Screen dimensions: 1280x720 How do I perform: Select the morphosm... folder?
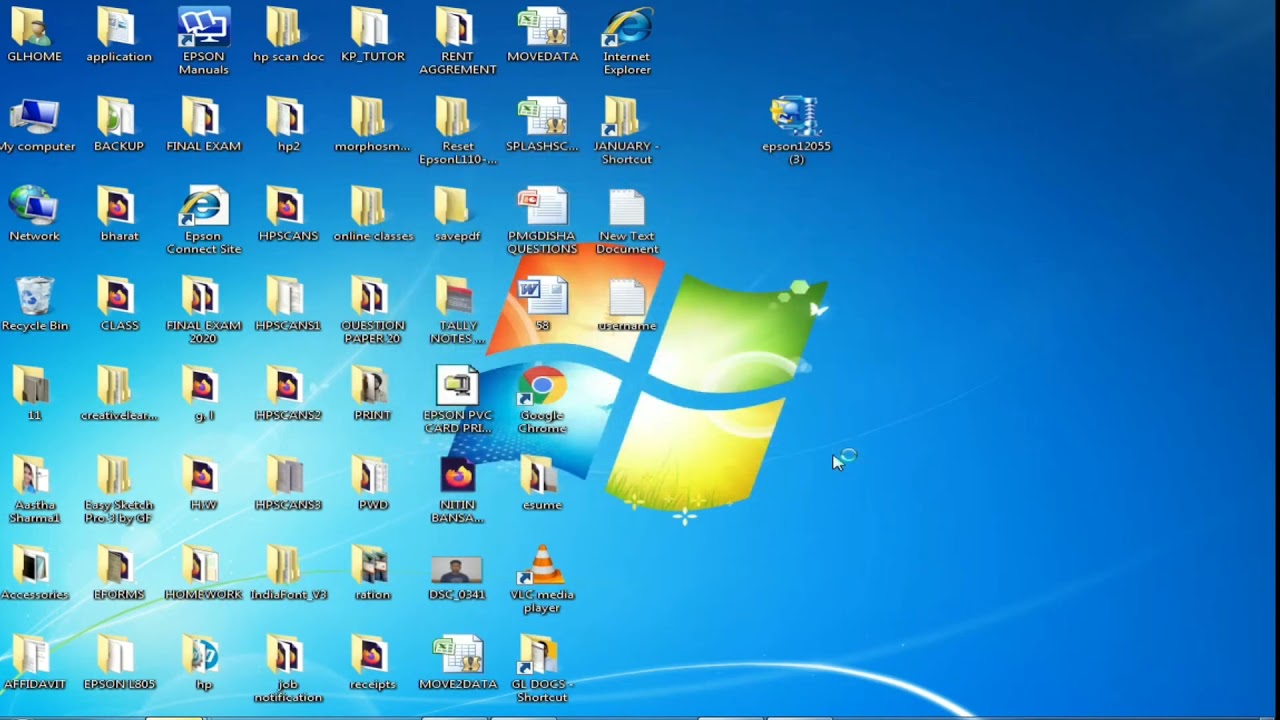tap(372, 125)
